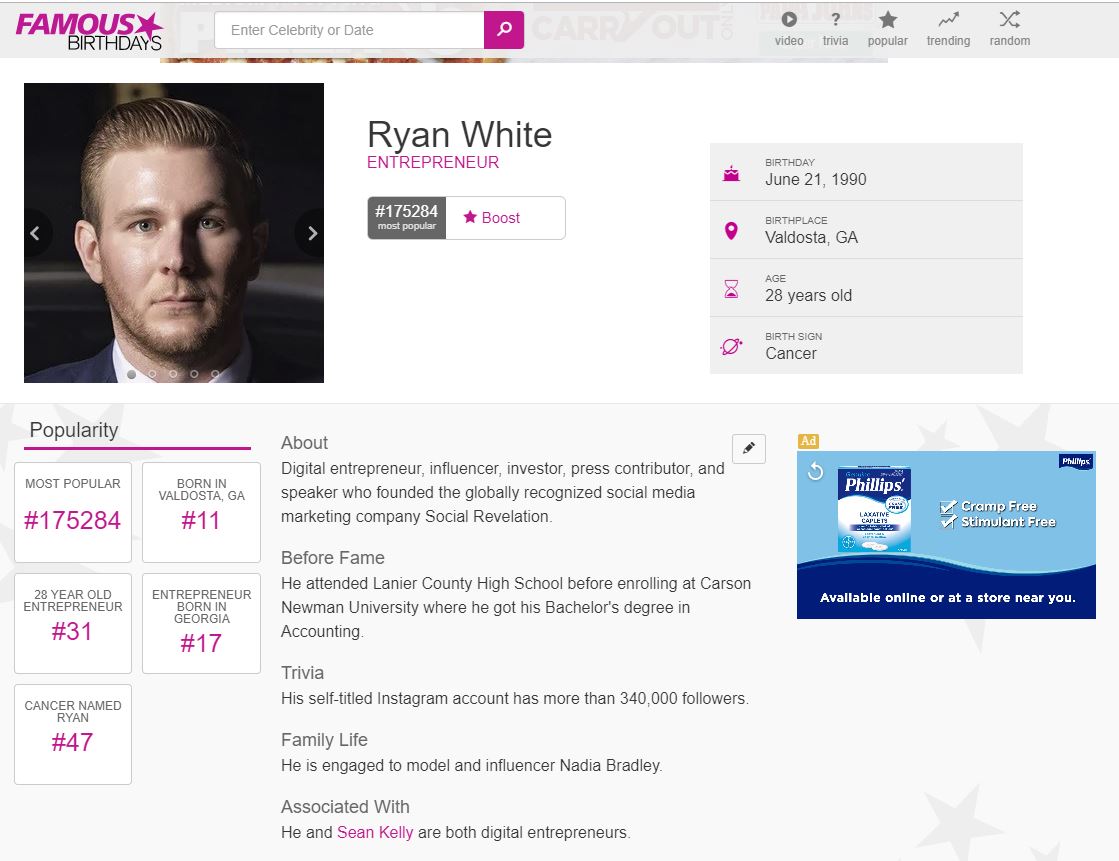Click the Trivia section heading
The image size is (1119, 861).
pos(303,673)
